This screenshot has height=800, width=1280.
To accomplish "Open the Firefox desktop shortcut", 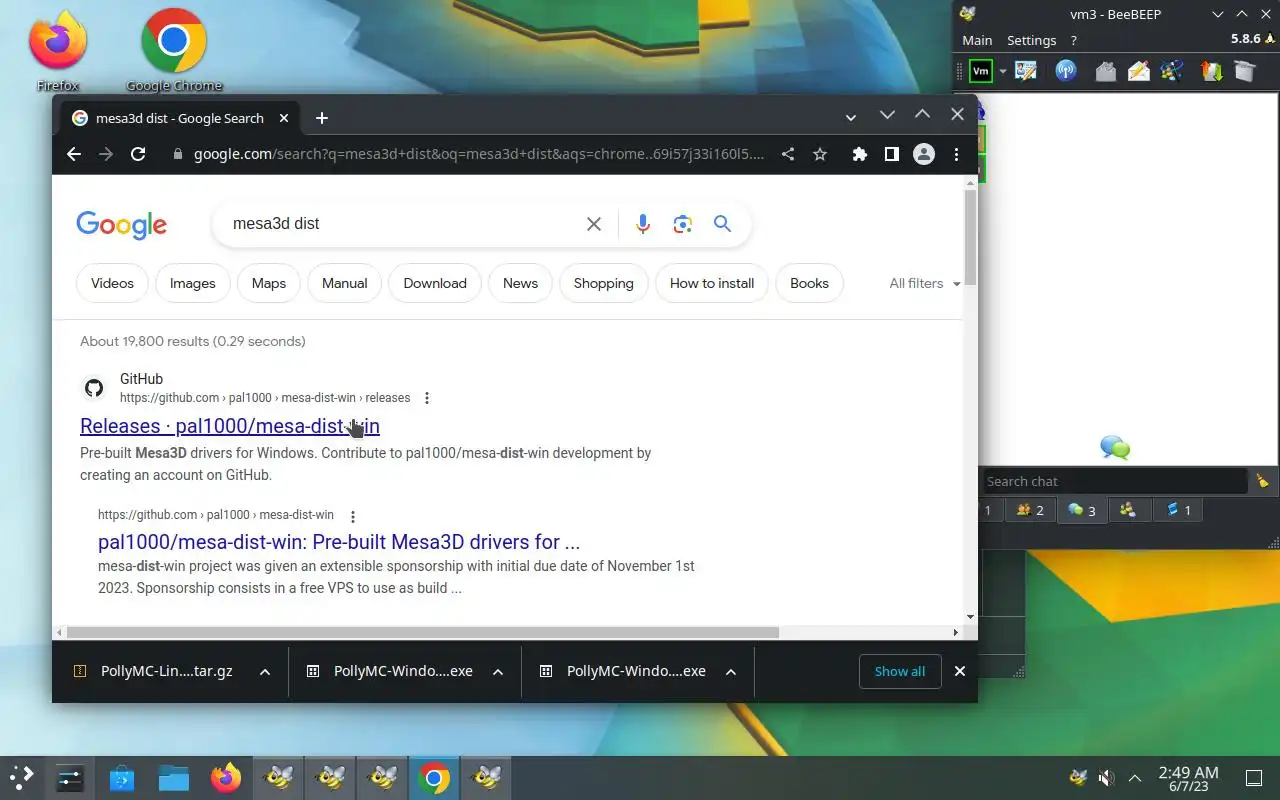I will pos(57,50).
